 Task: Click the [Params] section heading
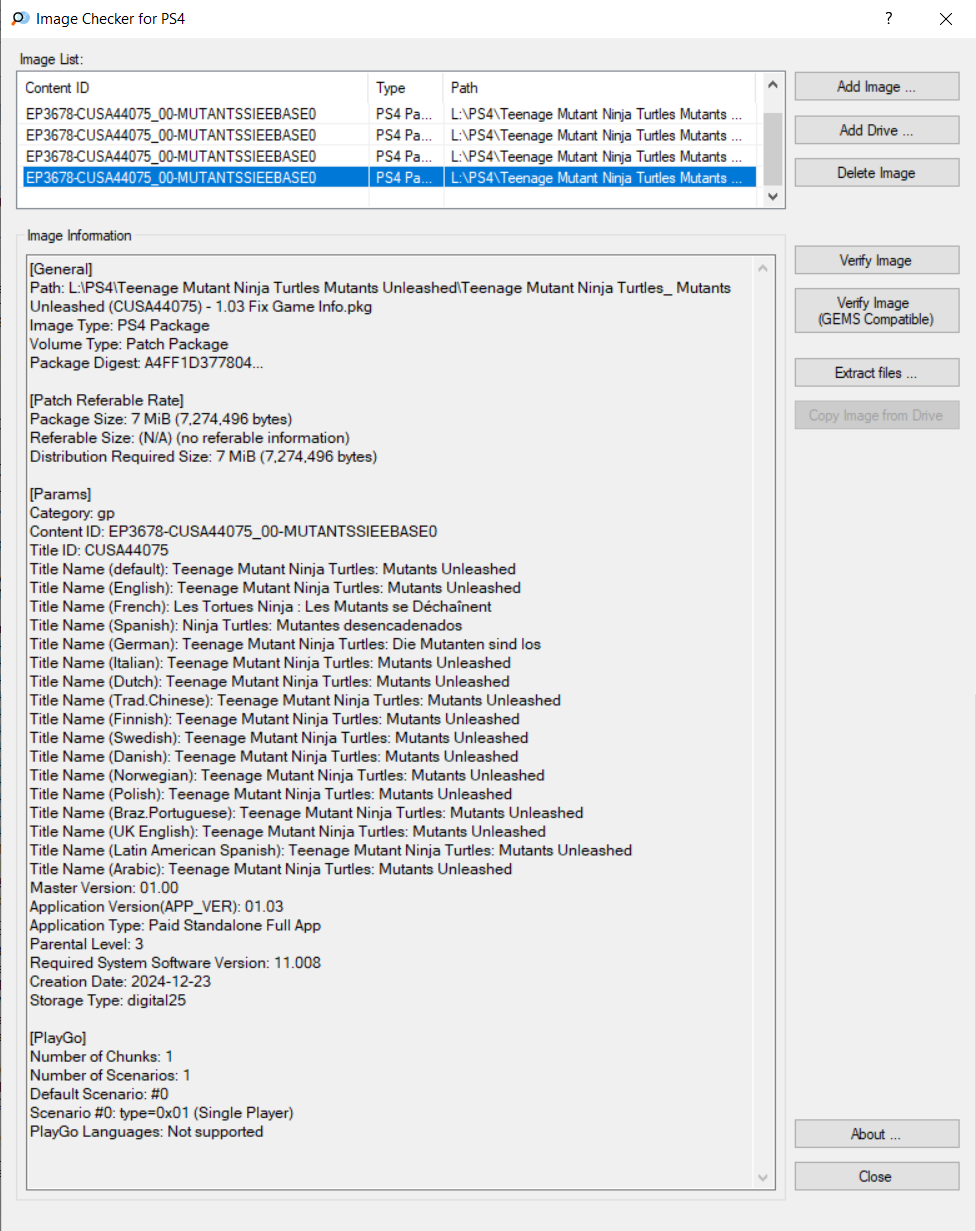tap(60, 494)
